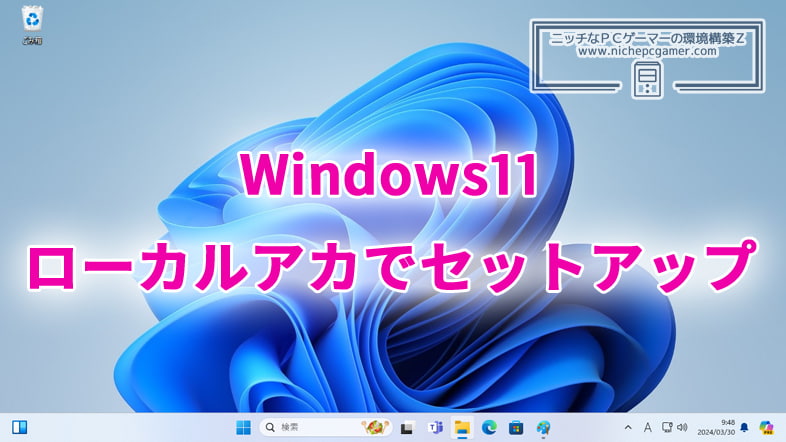Open the Windows Start menu

click(244, 427)
